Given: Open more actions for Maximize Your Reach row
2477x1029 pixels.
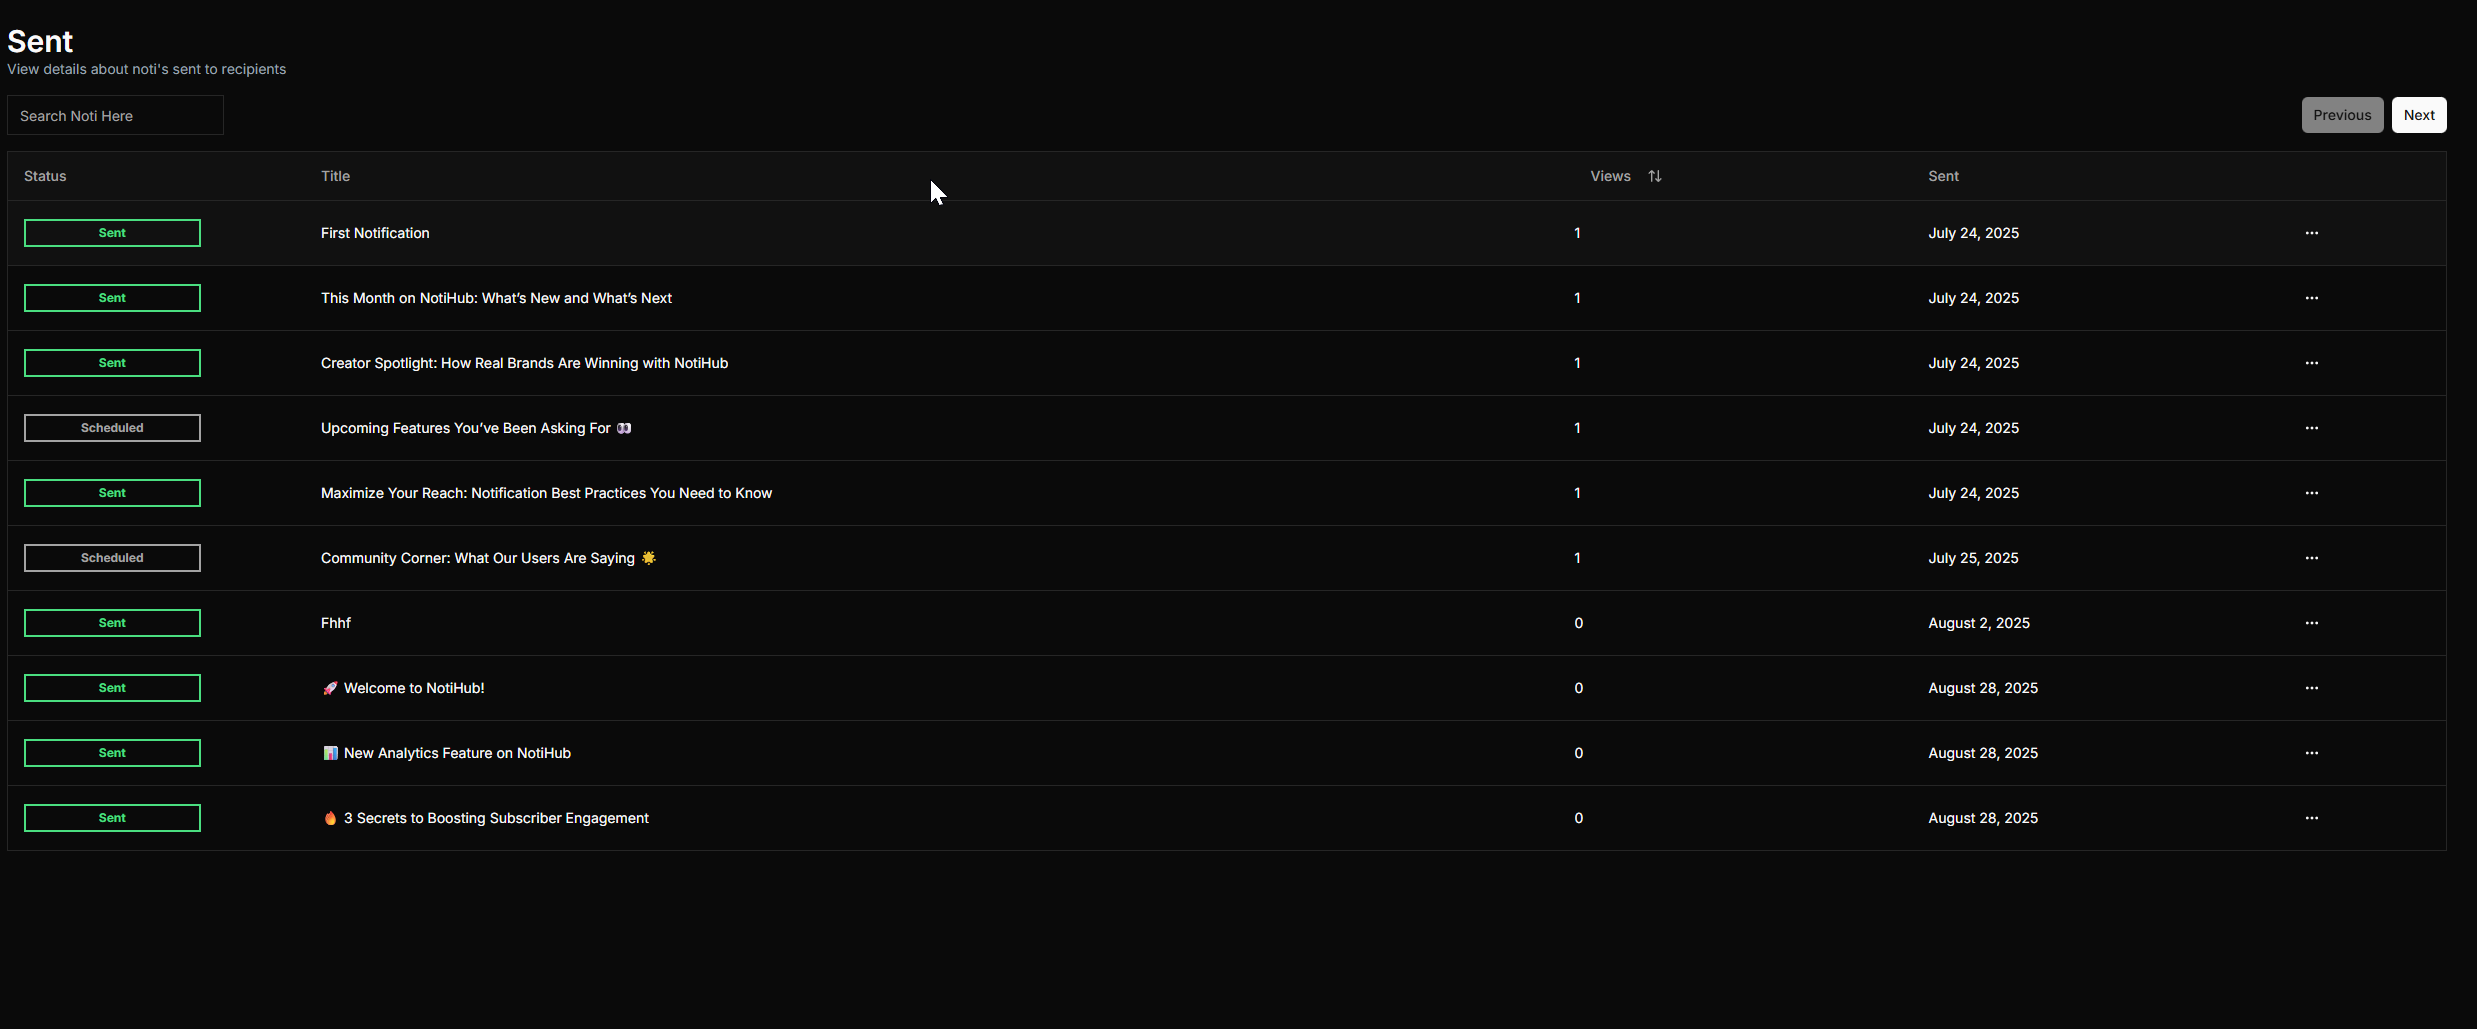Looking at the screenshot, I should point(2311,493).
